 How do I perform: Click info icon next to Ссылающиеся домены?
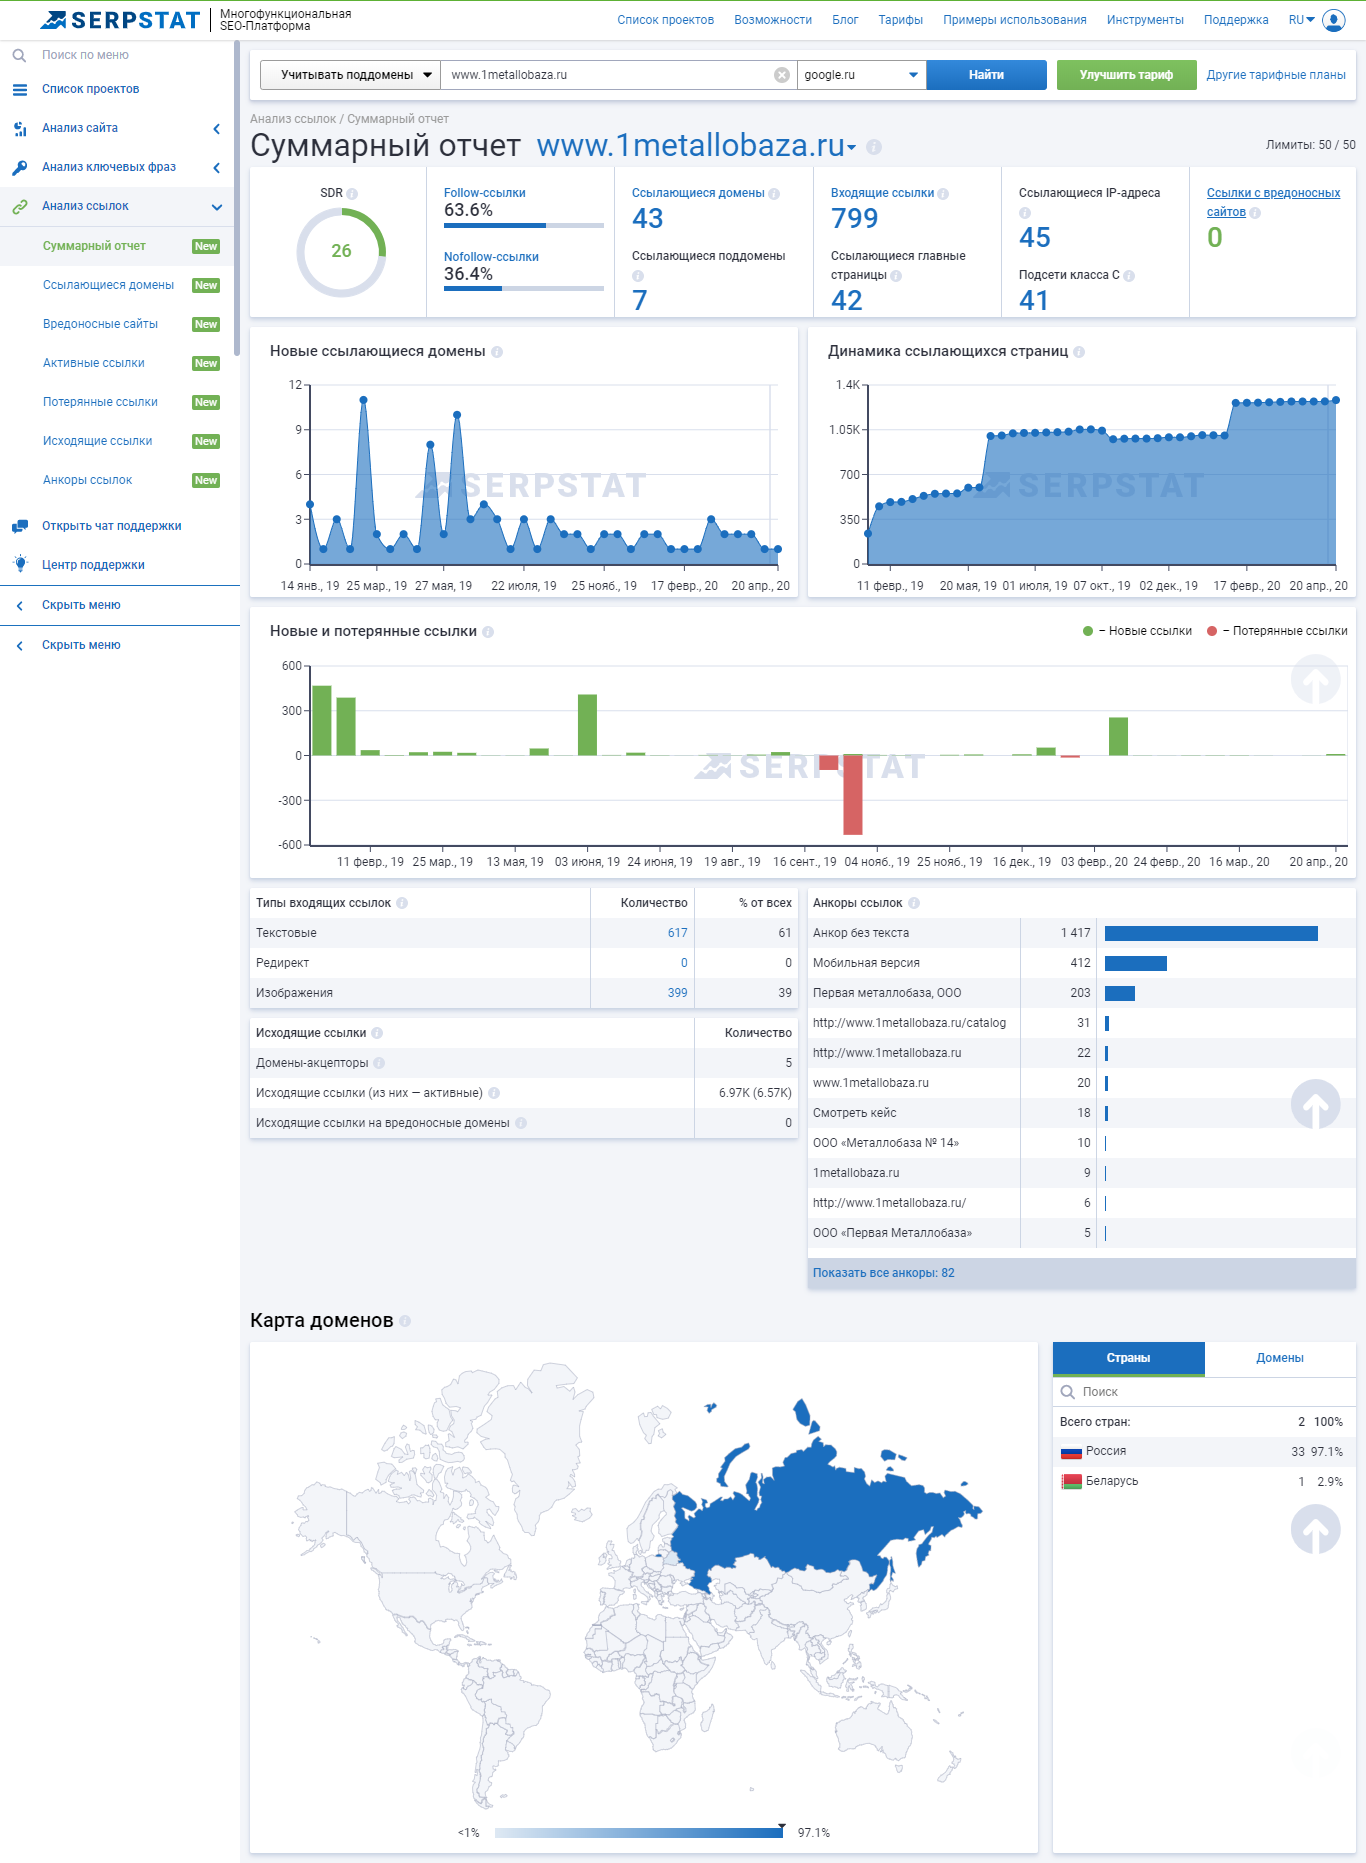[x=774, y=194]
